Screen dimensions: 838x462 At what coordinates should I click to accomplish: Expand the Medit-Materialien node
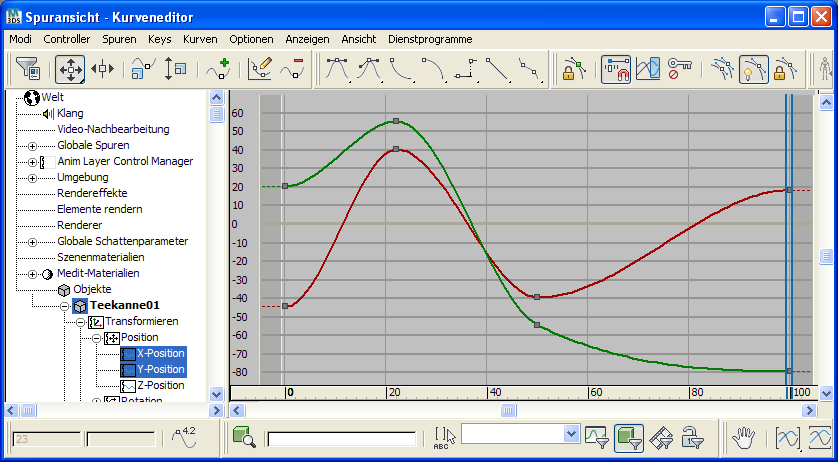[33, 274]
